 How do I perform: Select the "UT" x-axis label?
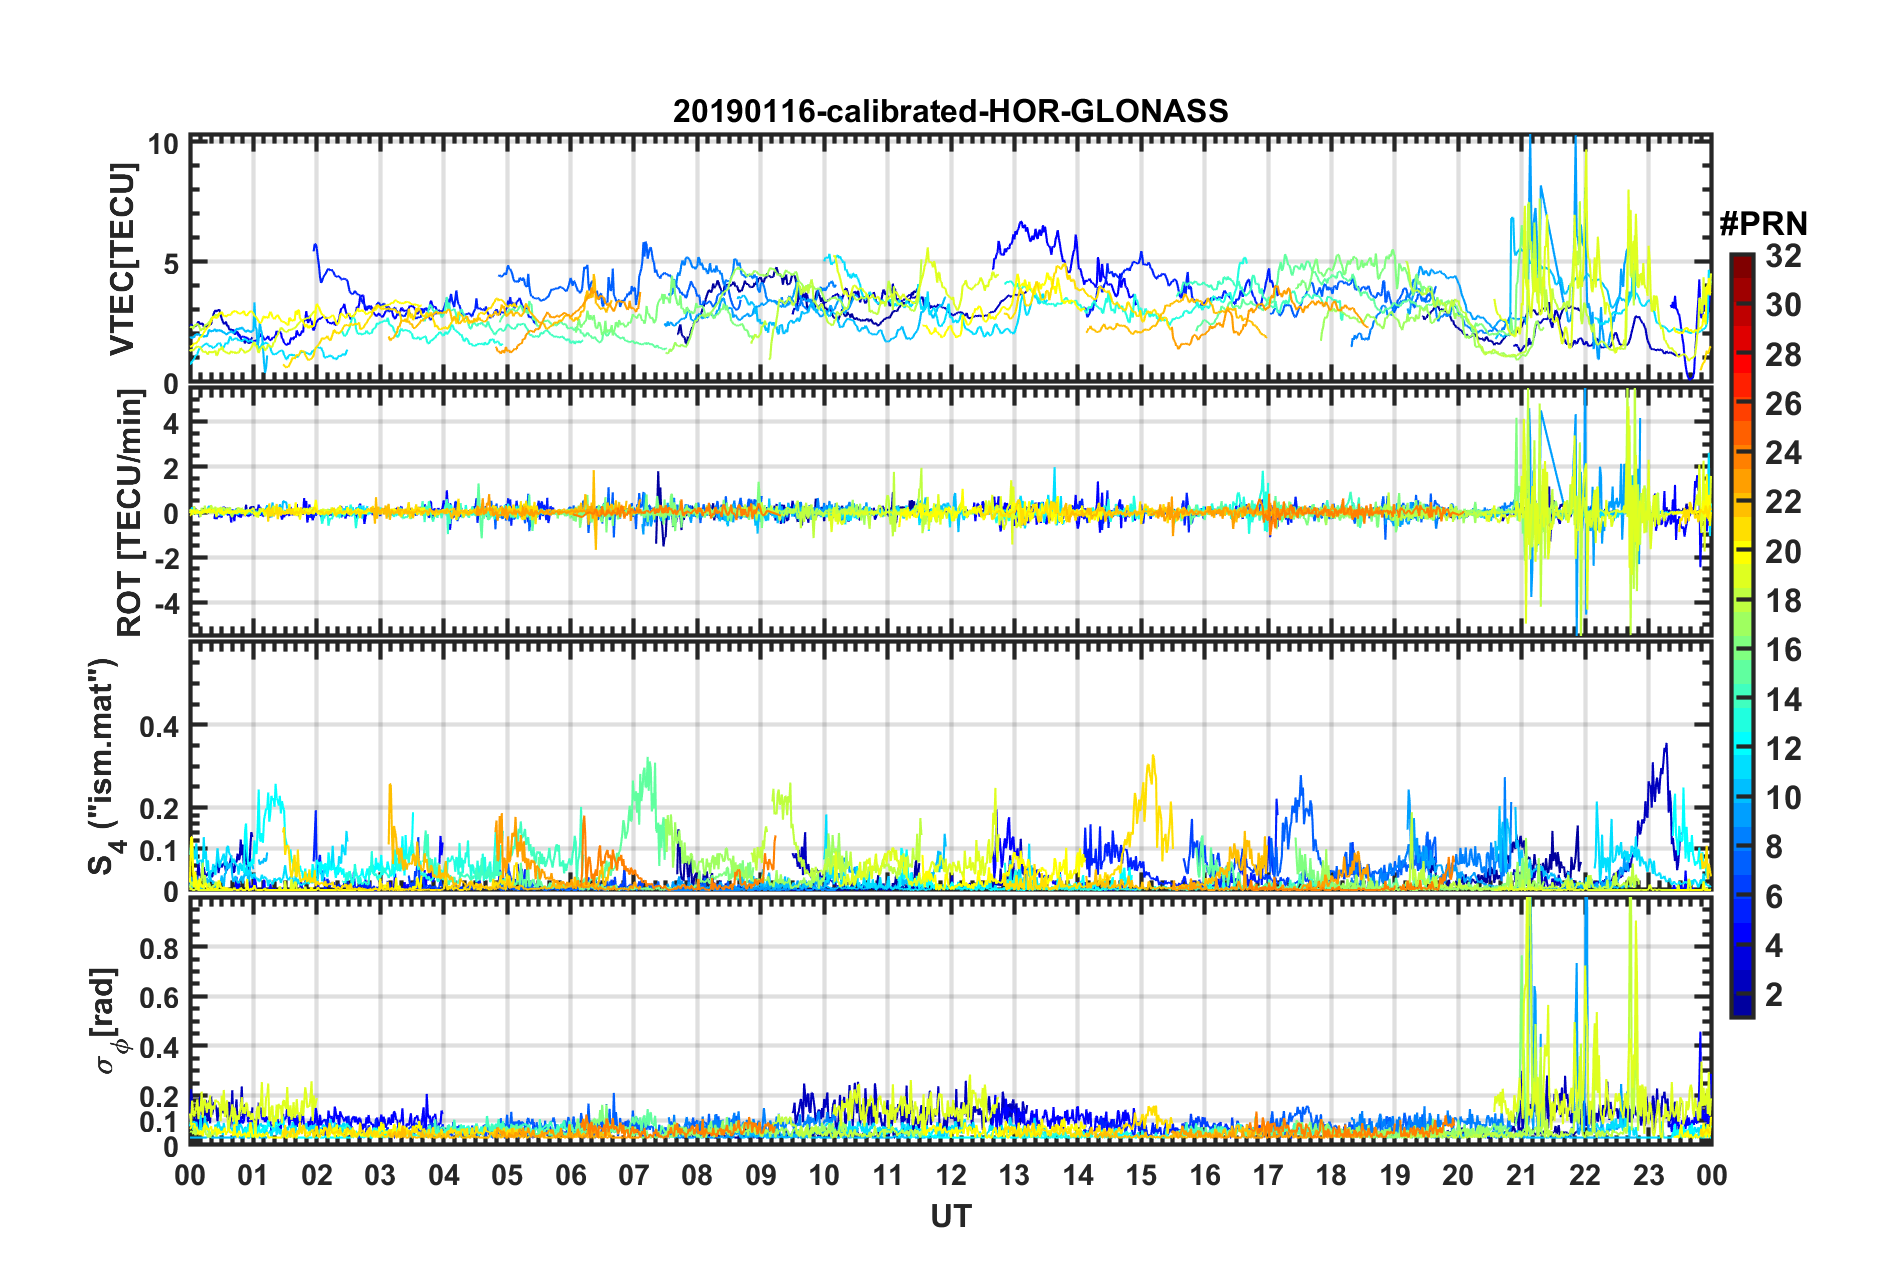tap(951, 1216)
